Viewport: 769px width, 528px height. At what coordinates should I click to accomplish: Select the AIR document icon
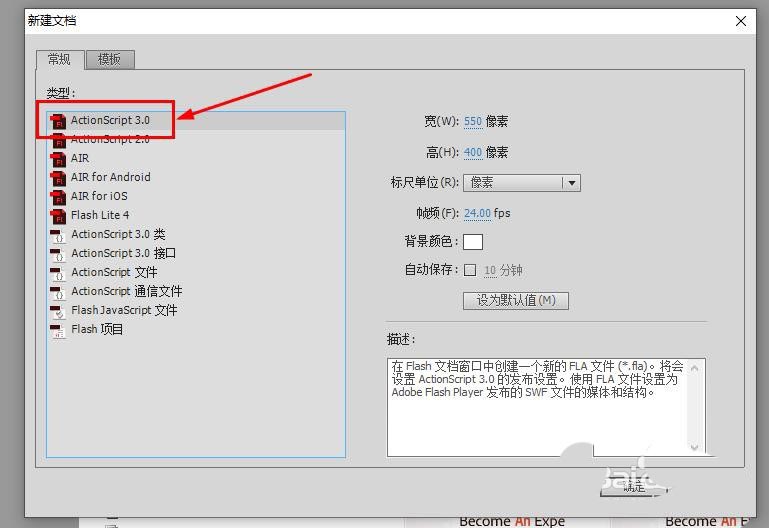pyautogui.click(x=58, y=159)
